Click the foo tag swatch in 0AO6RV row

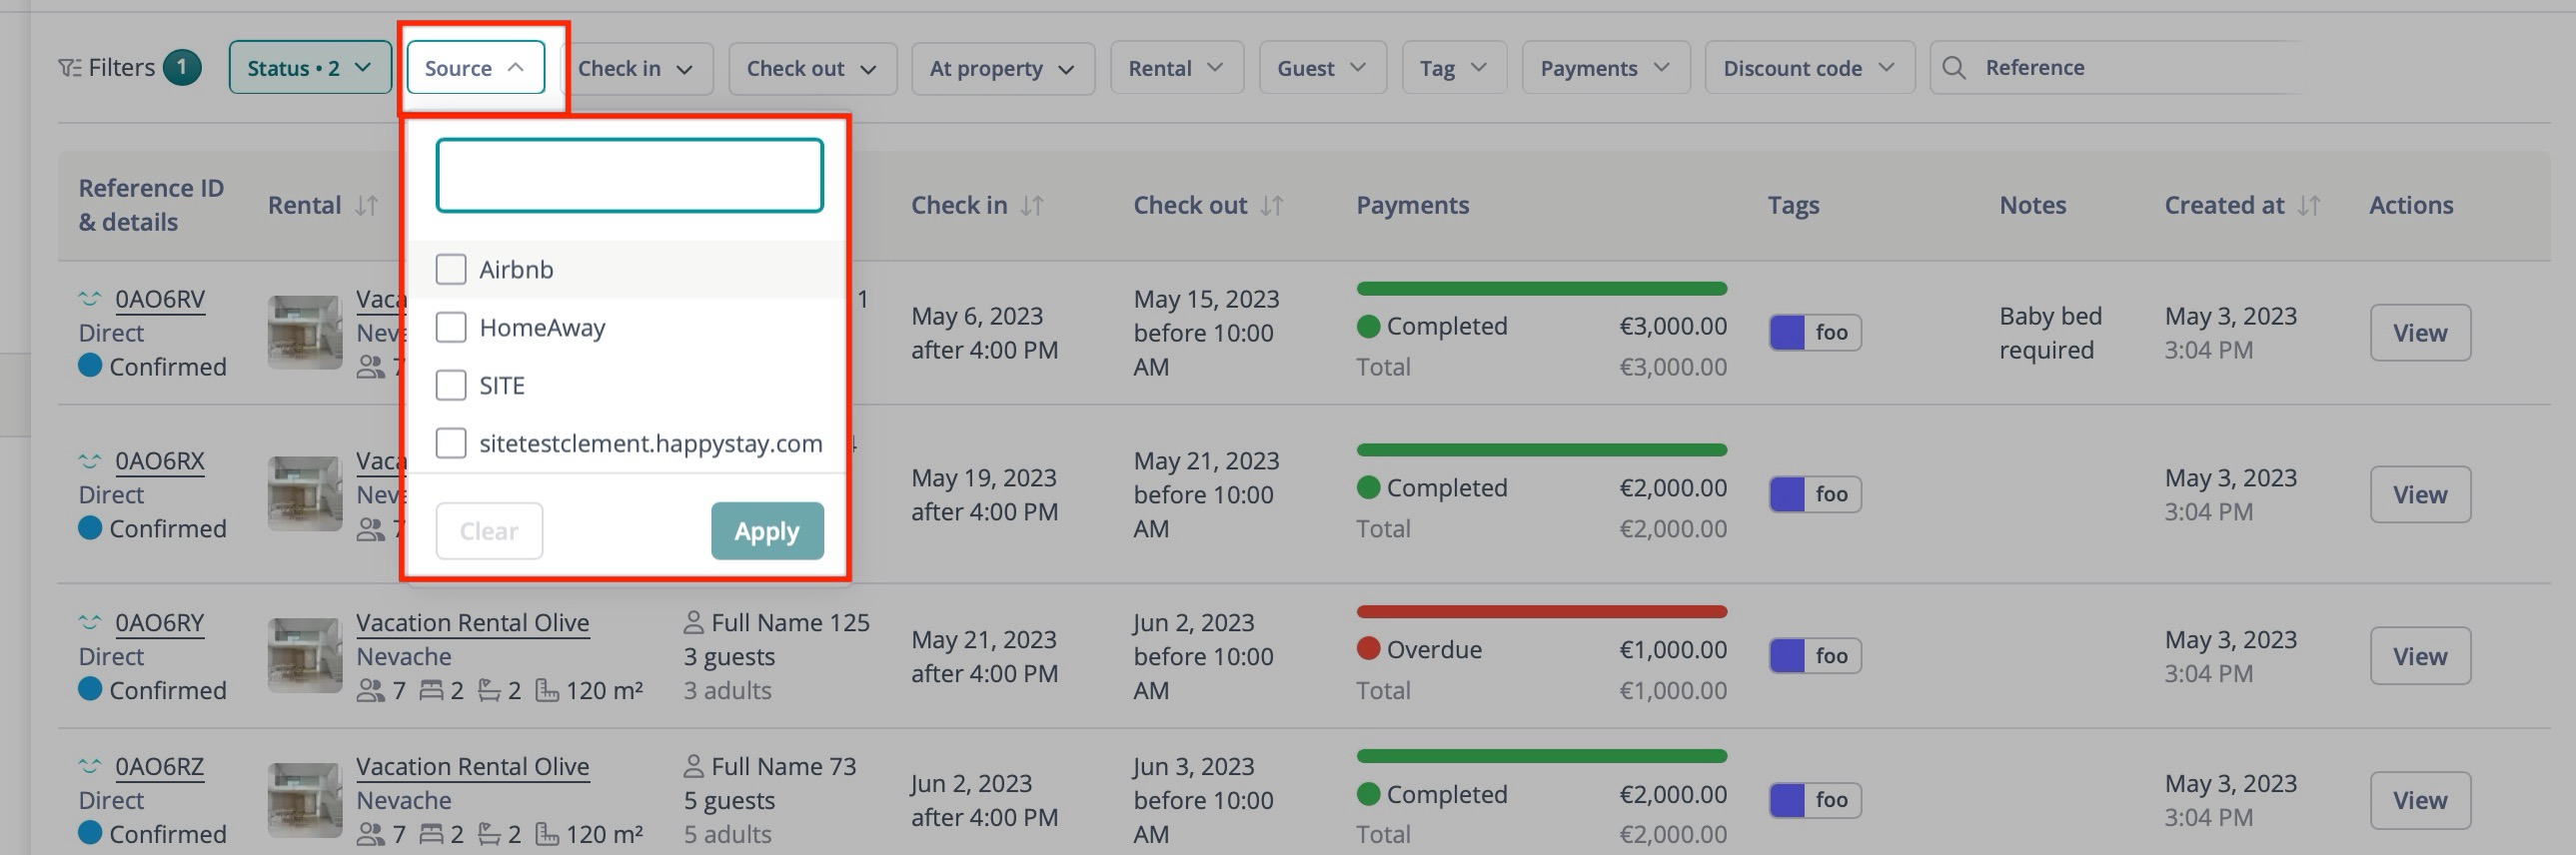[x=1787, y=332]
